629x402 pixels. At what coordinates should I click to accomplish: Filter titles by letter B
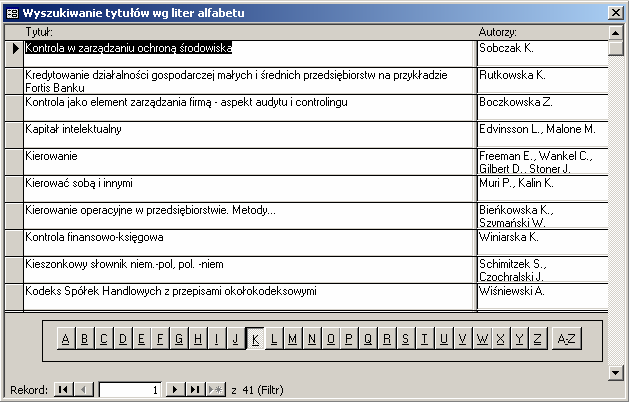pos(84,339)
